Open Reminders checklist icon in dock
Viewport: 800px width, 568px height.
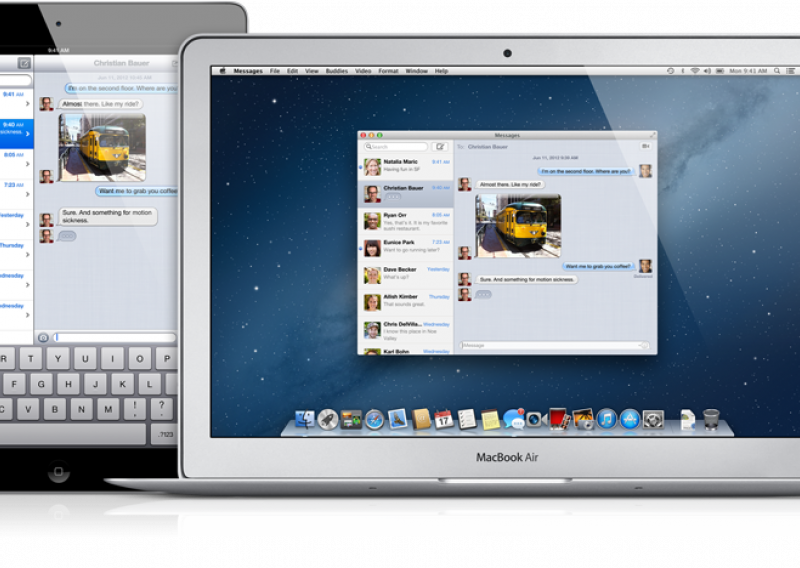pos(467,419)
